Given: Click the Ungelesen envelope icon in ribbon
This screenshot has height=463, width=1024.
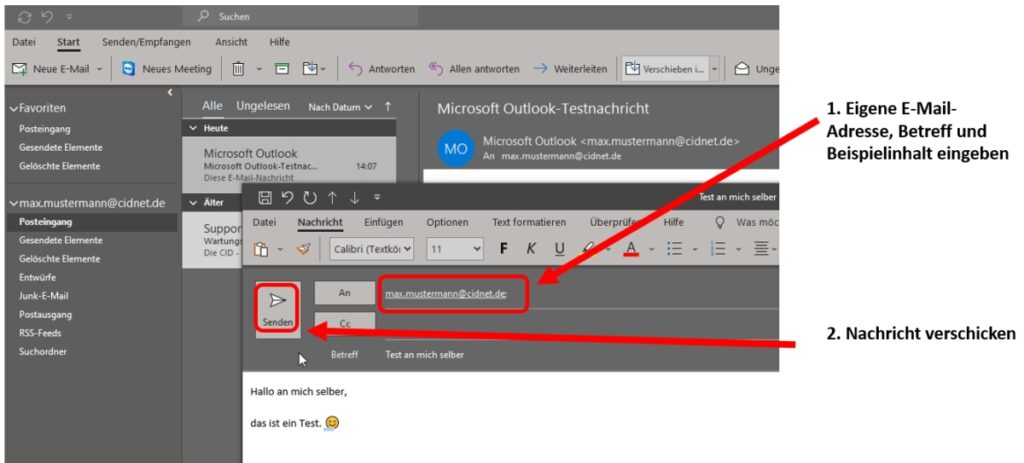Looking at the screenshot, I should coord(741,69).
